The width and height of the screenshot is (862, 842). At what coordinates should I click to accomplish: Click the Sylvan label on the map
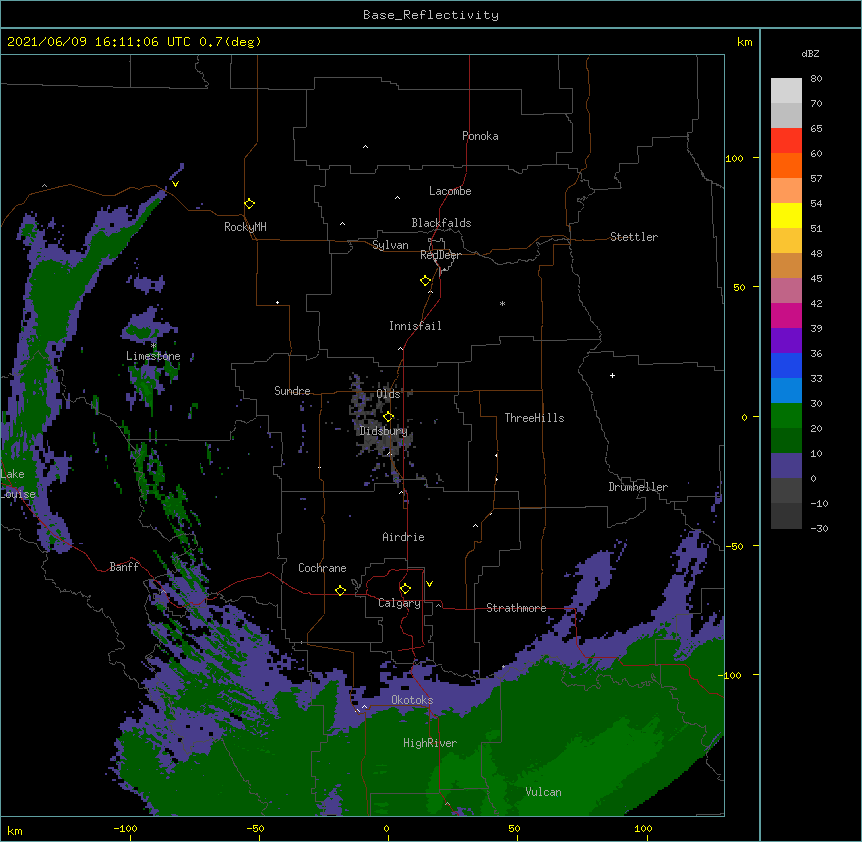[390, 245]
